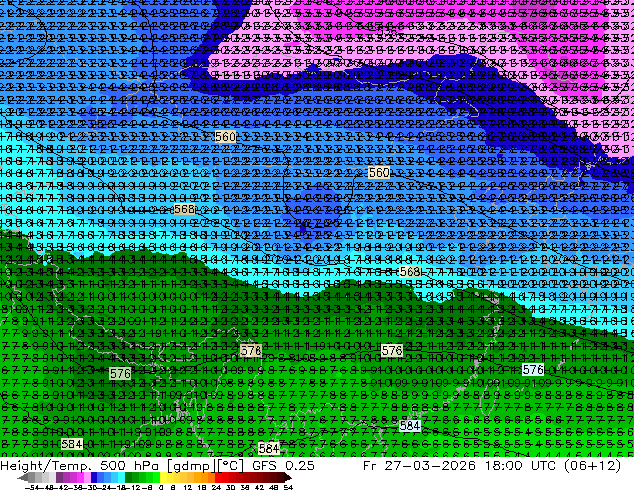This screenshot has height=490, width=634.
Task: Click the date '27-03-2026'
Action: [430, 466]
